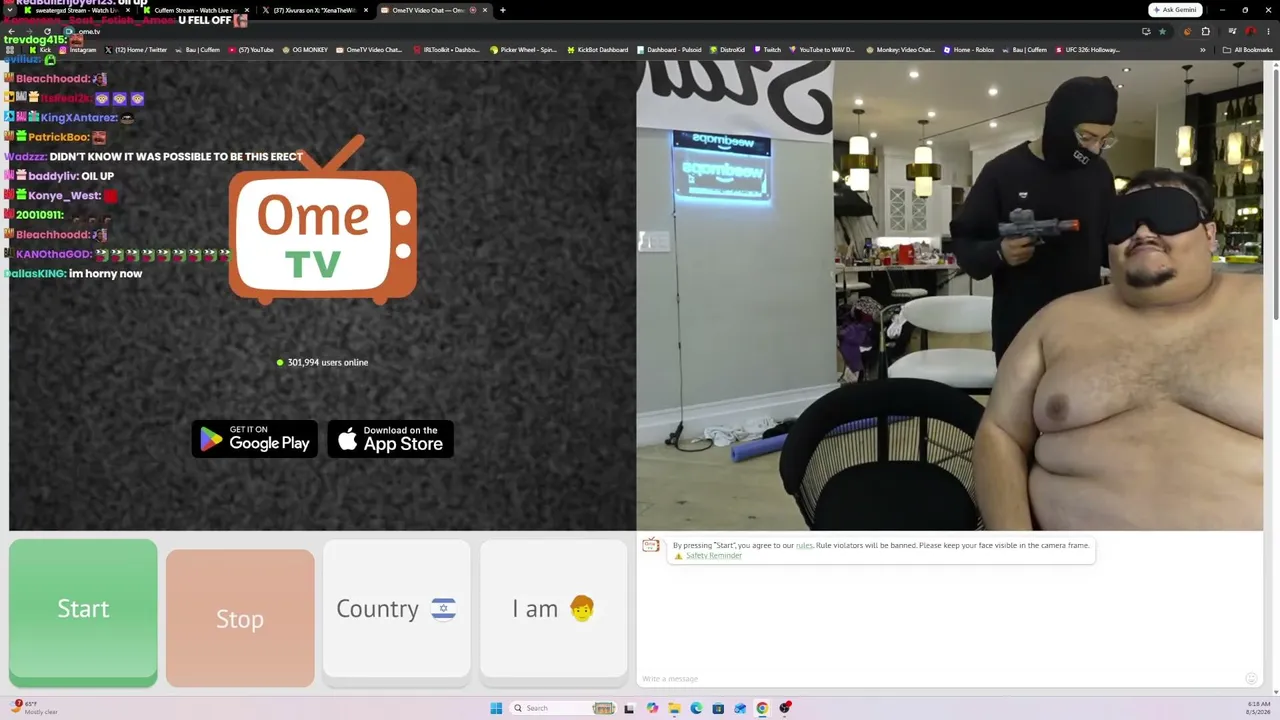
Task: Open the Google Play download badge
Action: [x=255, y=439]
